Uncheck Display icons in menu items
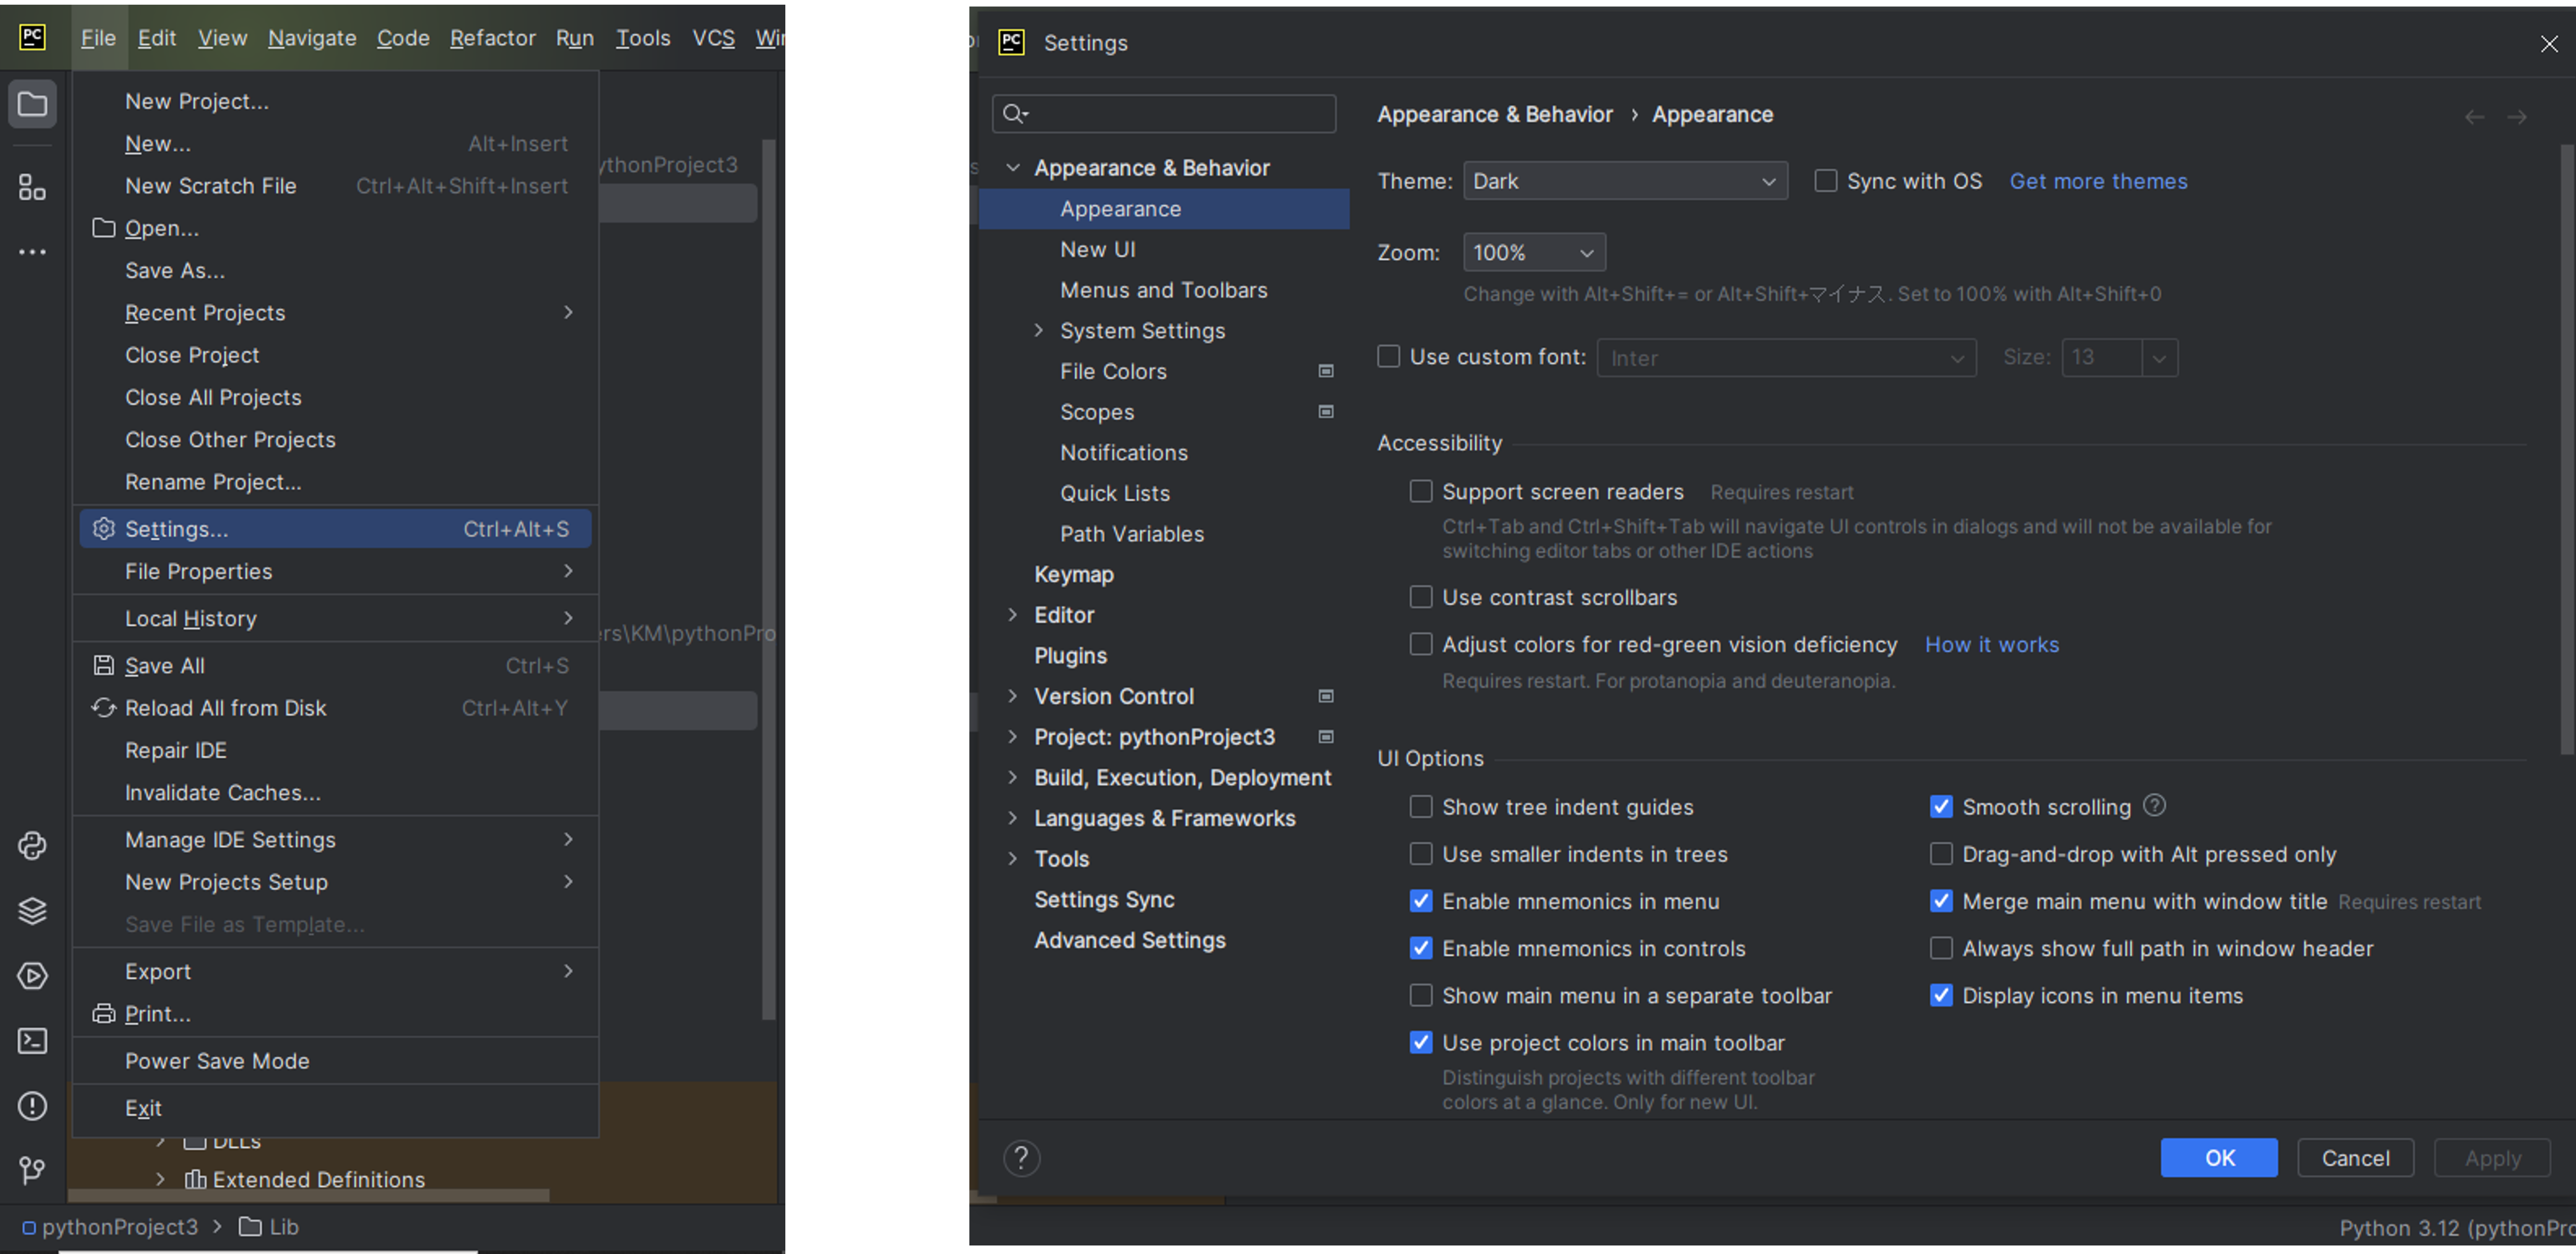The image size is (2576, 1254). pos(1941,995)
